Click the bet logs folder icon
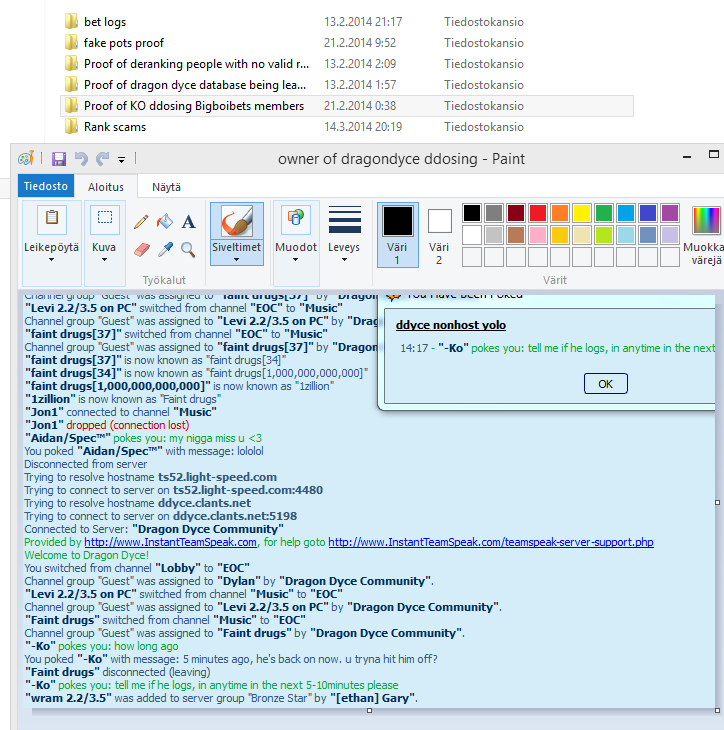Screen dimensions: 724x730 pos(71,21)
